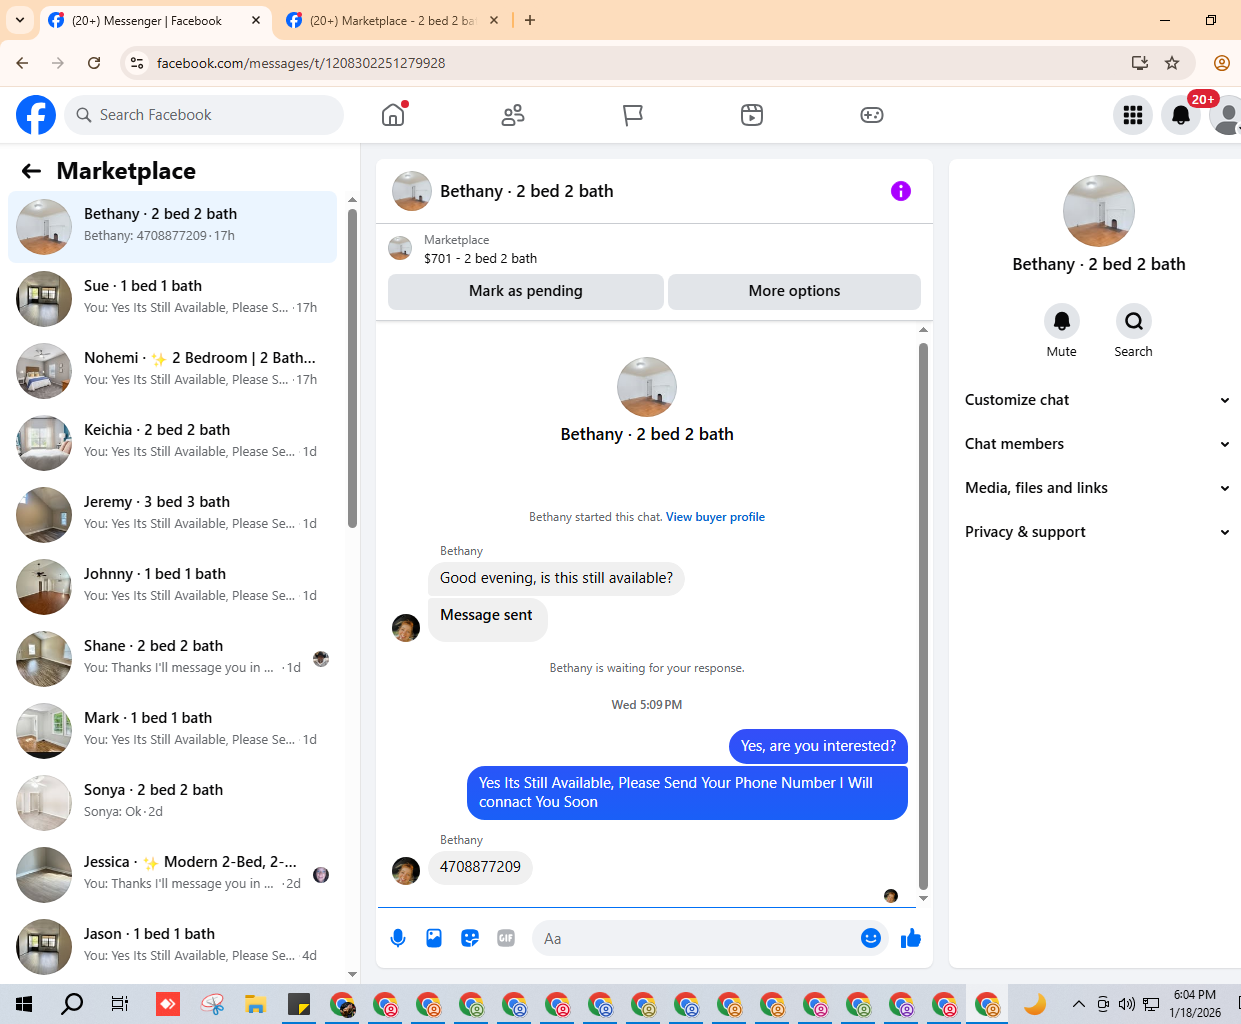
Task: Open volume control in system tray
Action: pyautogui.click(x=1127, y=1004)
